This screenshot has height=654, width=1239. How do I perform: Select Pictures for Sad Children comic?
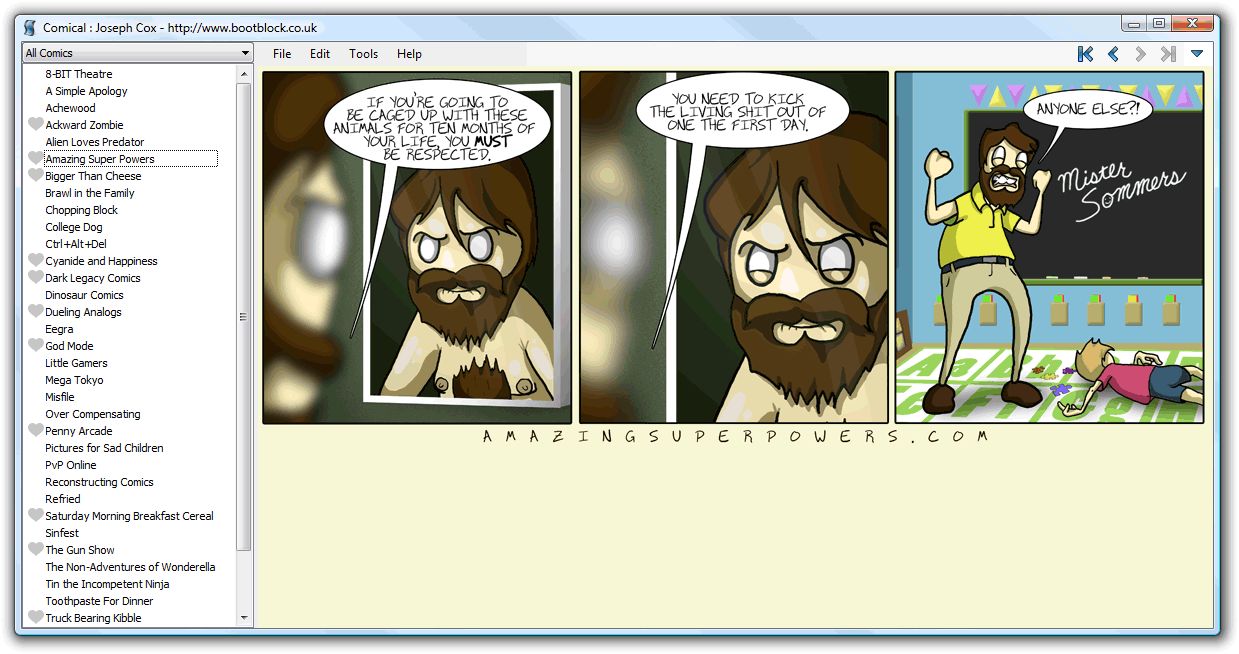[104, 448]
